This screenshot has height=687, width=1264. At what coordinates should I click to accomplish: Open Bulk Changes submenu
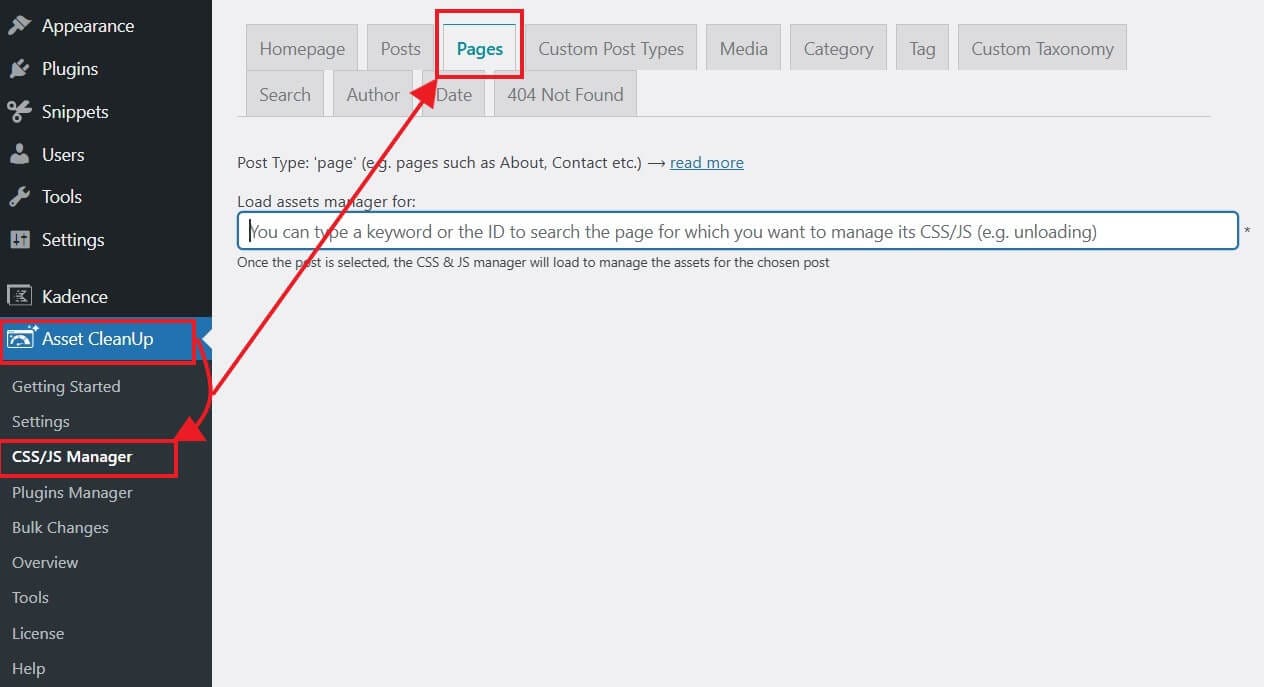60,528
